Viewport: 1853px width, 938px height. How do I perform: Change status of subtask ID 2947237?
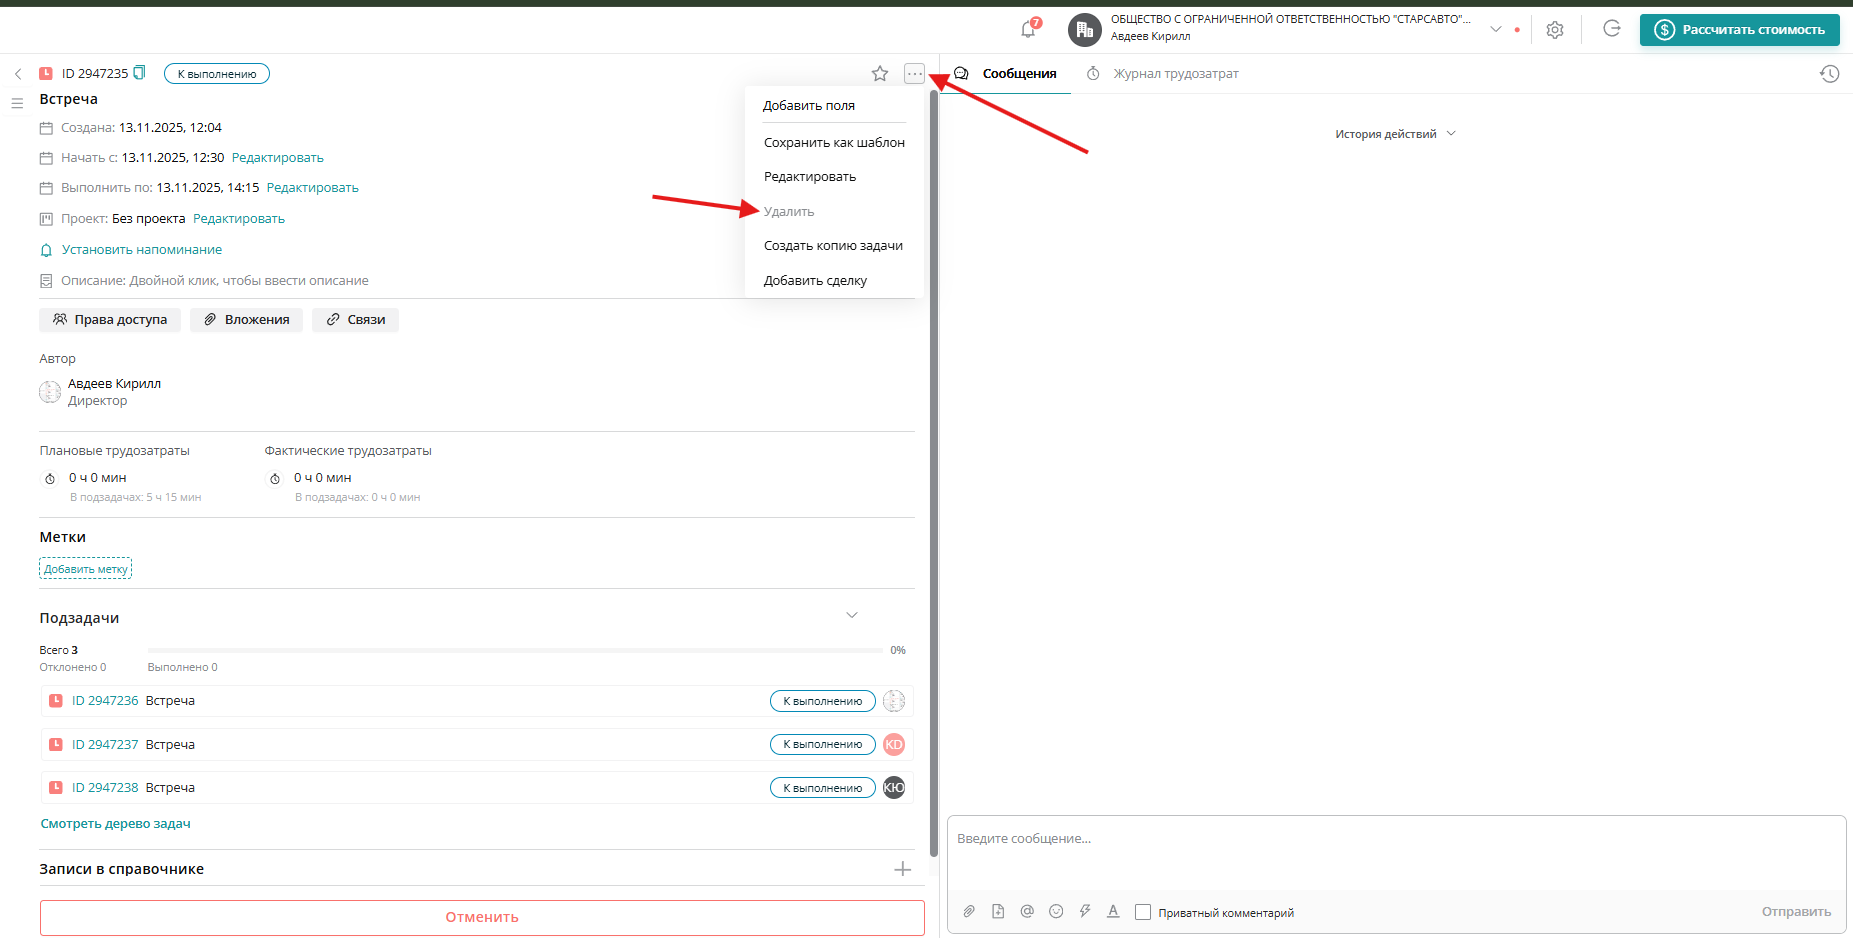(x=823, y=744)
